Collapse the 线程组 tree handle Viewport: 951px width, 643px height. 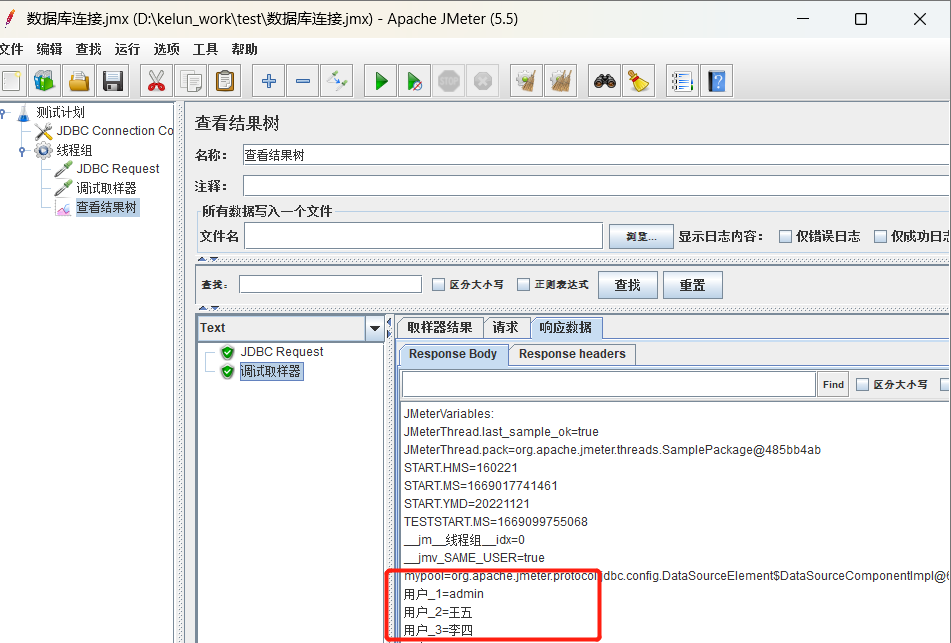pyautogui.click(x=22, y=150)
